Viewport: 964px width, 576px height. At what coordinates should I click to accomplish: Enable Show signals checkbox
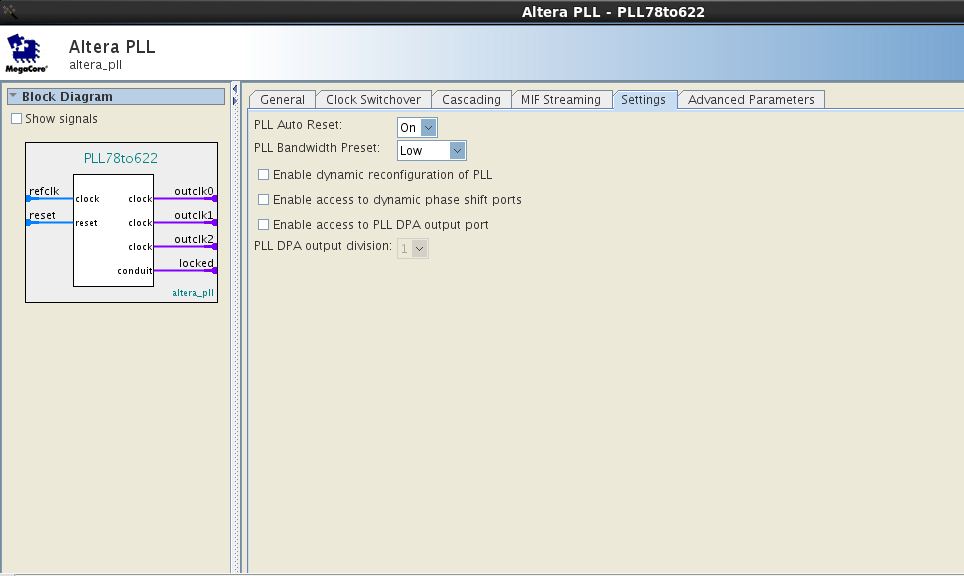[17, 119]
